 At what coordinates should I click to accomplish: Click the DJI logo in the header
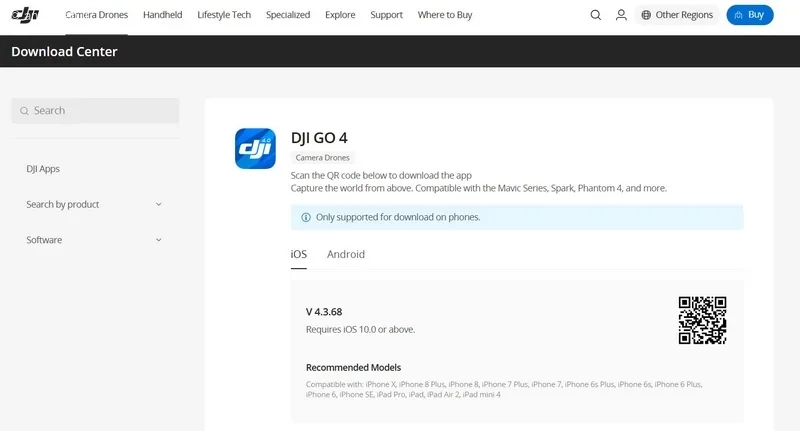(x=25, y=15)
